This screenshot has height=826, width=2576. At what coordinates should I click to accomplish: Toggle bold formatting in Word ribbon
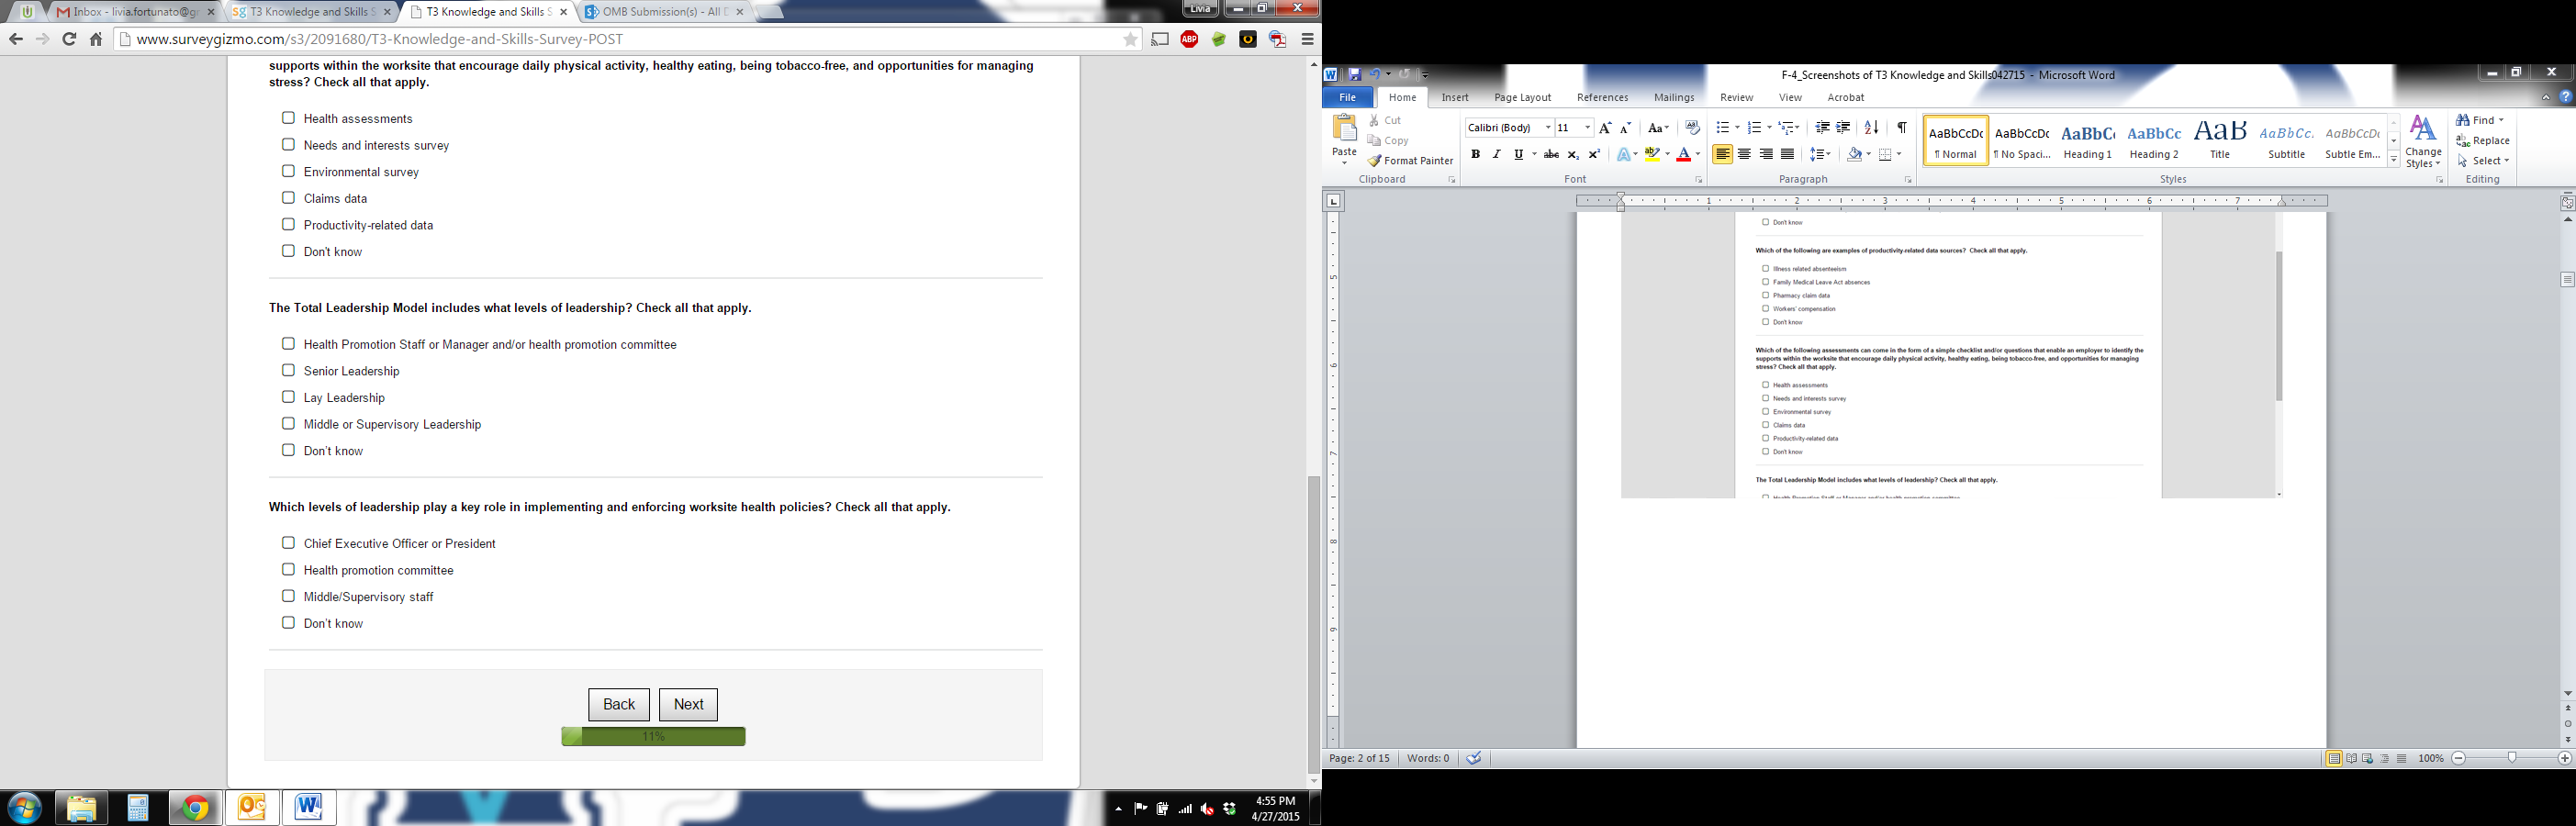[1475, 154]
